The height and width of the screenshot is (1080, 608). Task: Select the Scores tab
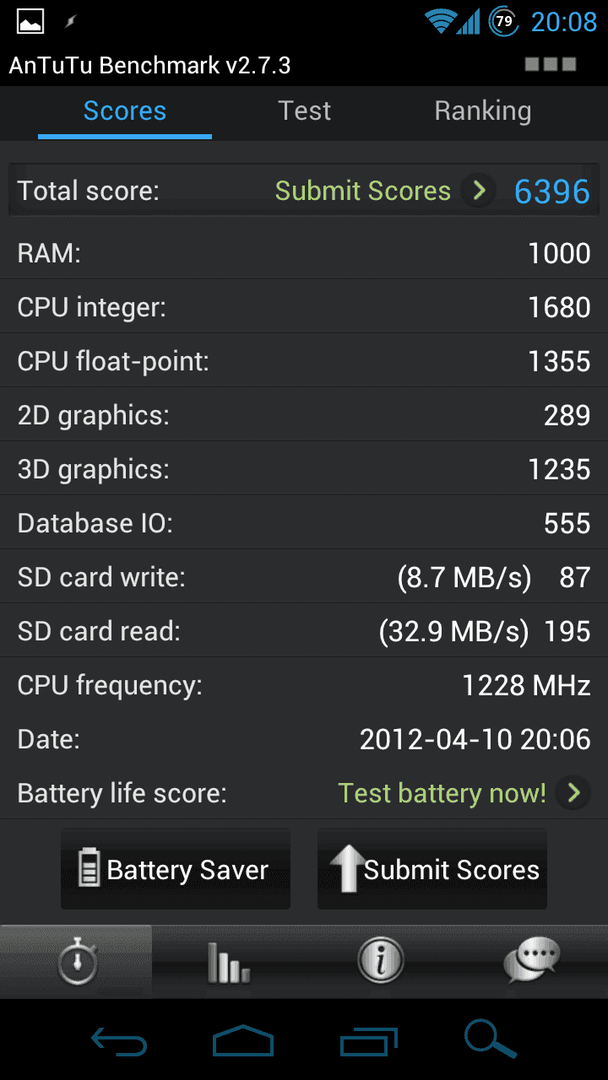coord(125,111)
